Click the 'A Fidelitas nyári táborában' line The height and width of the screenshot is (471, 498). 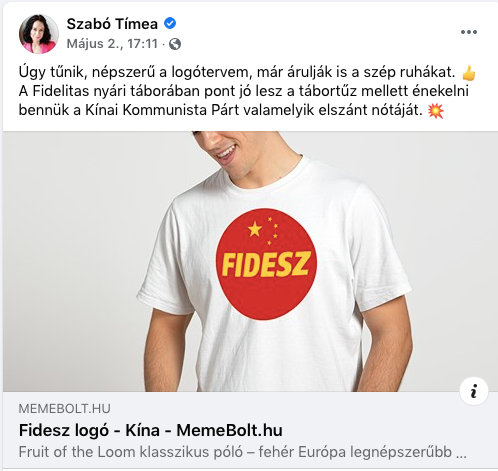244,91
